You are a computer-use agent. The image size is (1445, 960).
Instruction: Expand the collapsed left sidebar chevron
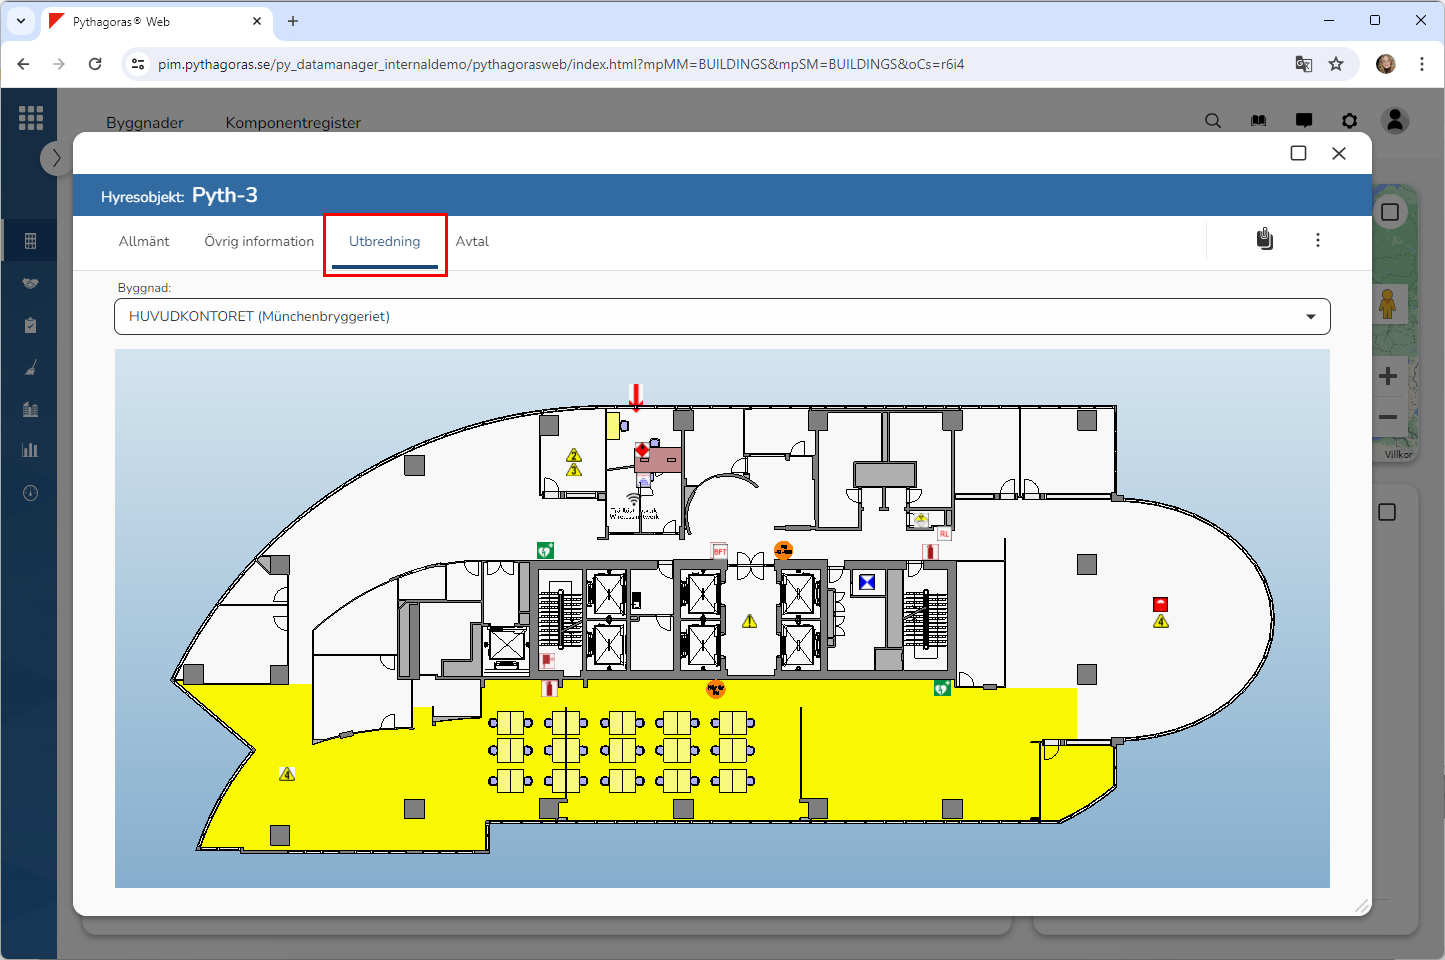[x=56, y=158]
